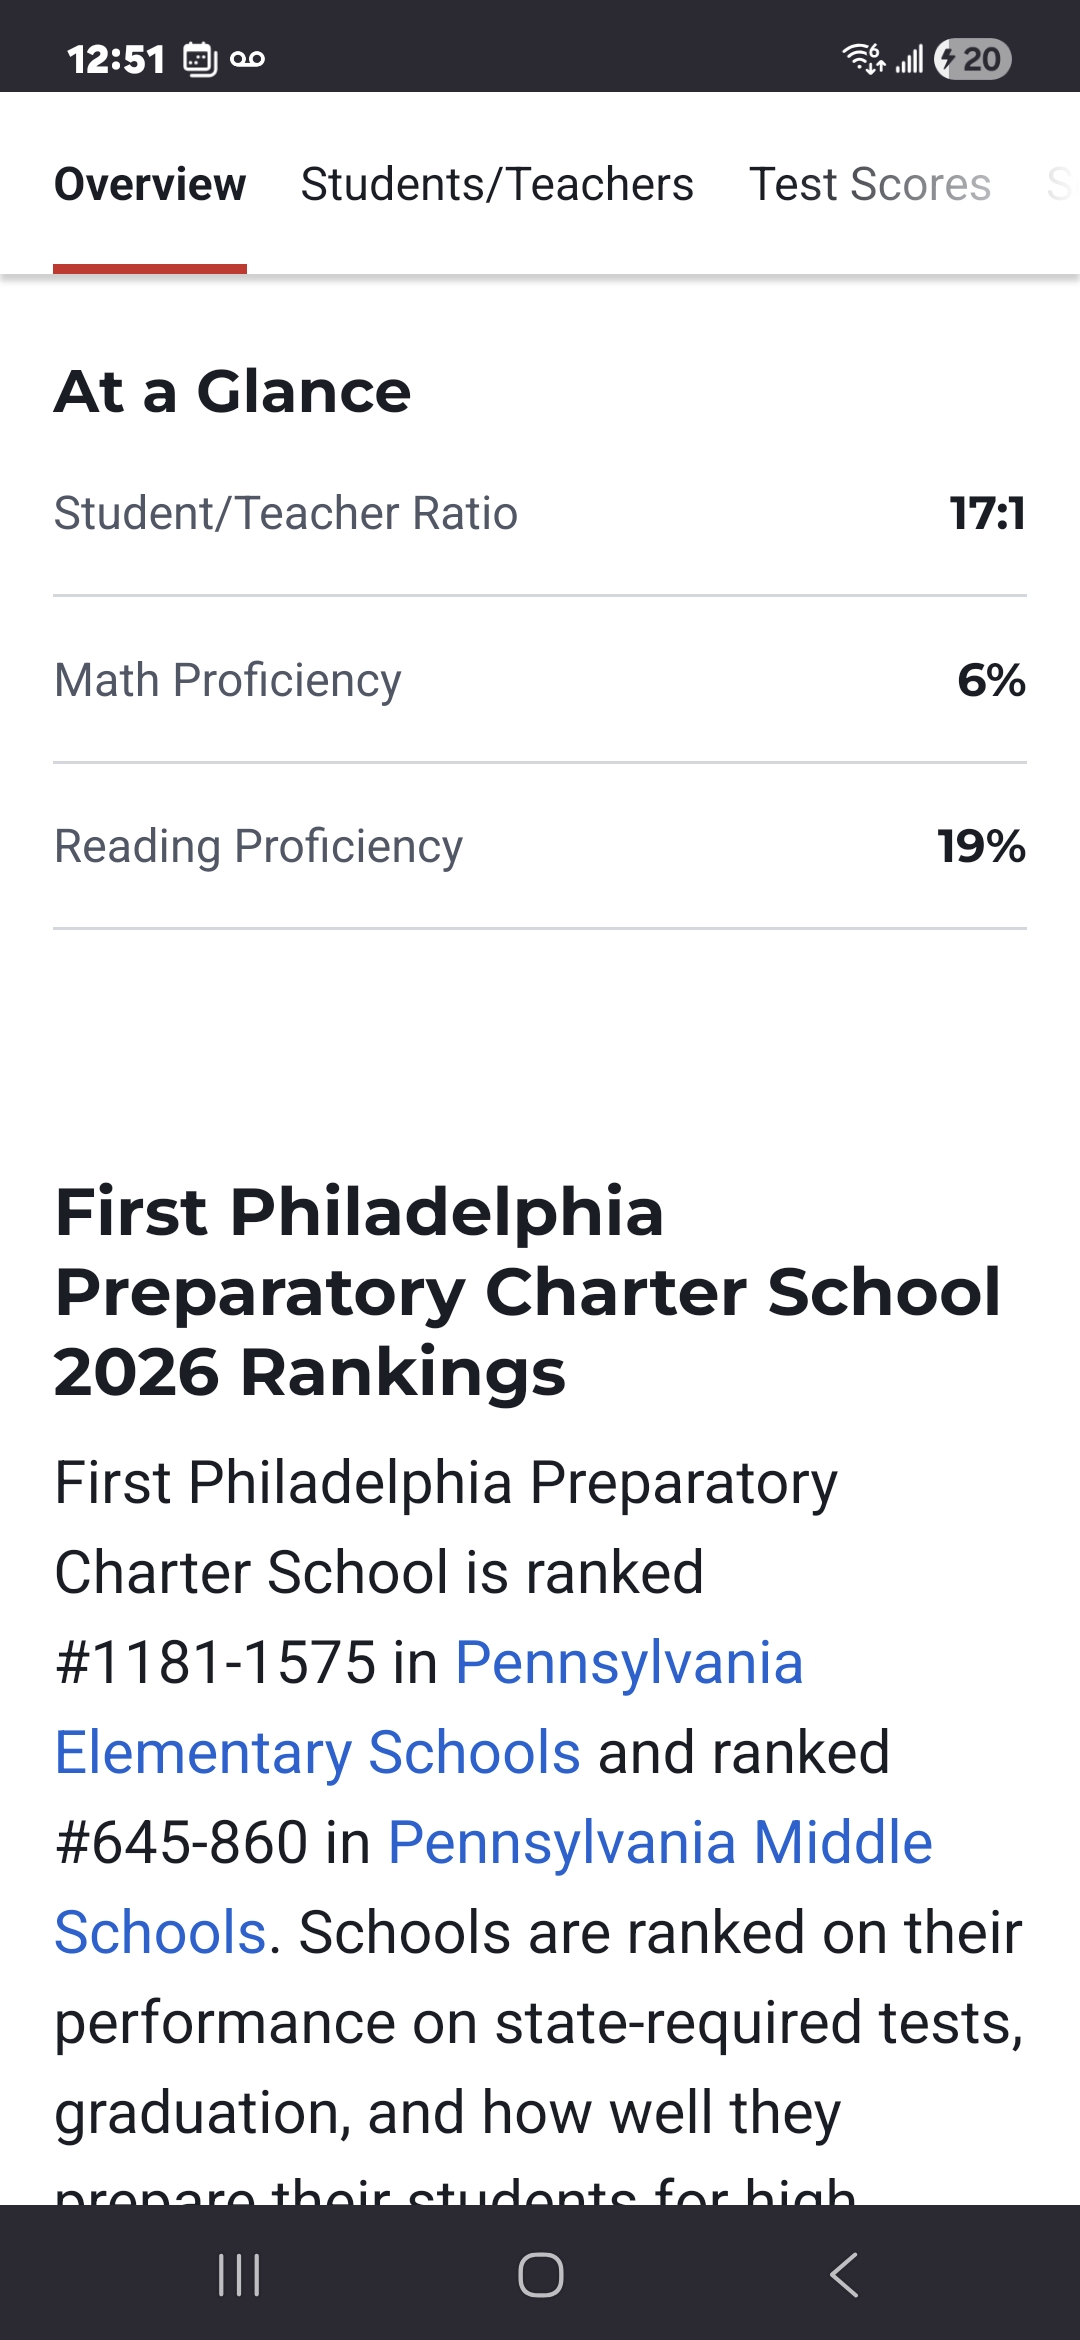1080x2340 pixels.
Task: Tap the clock time in status bar
Action: coord(116,59)
